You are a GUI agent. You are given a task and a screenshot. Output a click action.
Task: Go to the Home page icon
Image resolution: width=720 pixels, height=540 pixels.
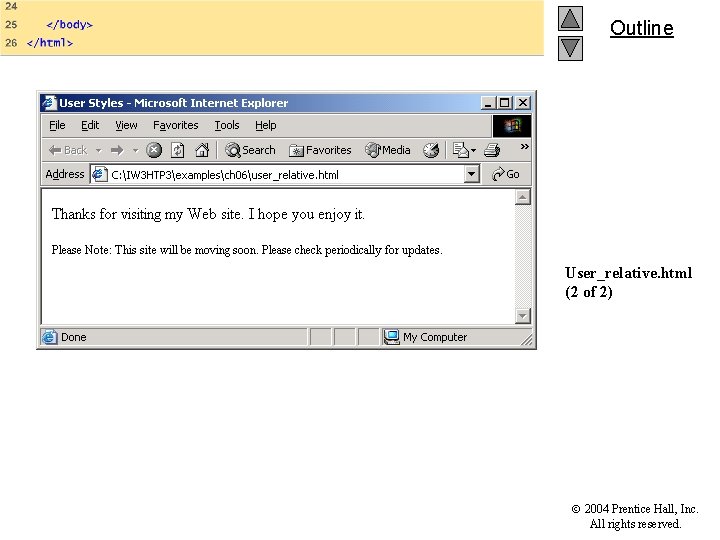tap(202, 150)
